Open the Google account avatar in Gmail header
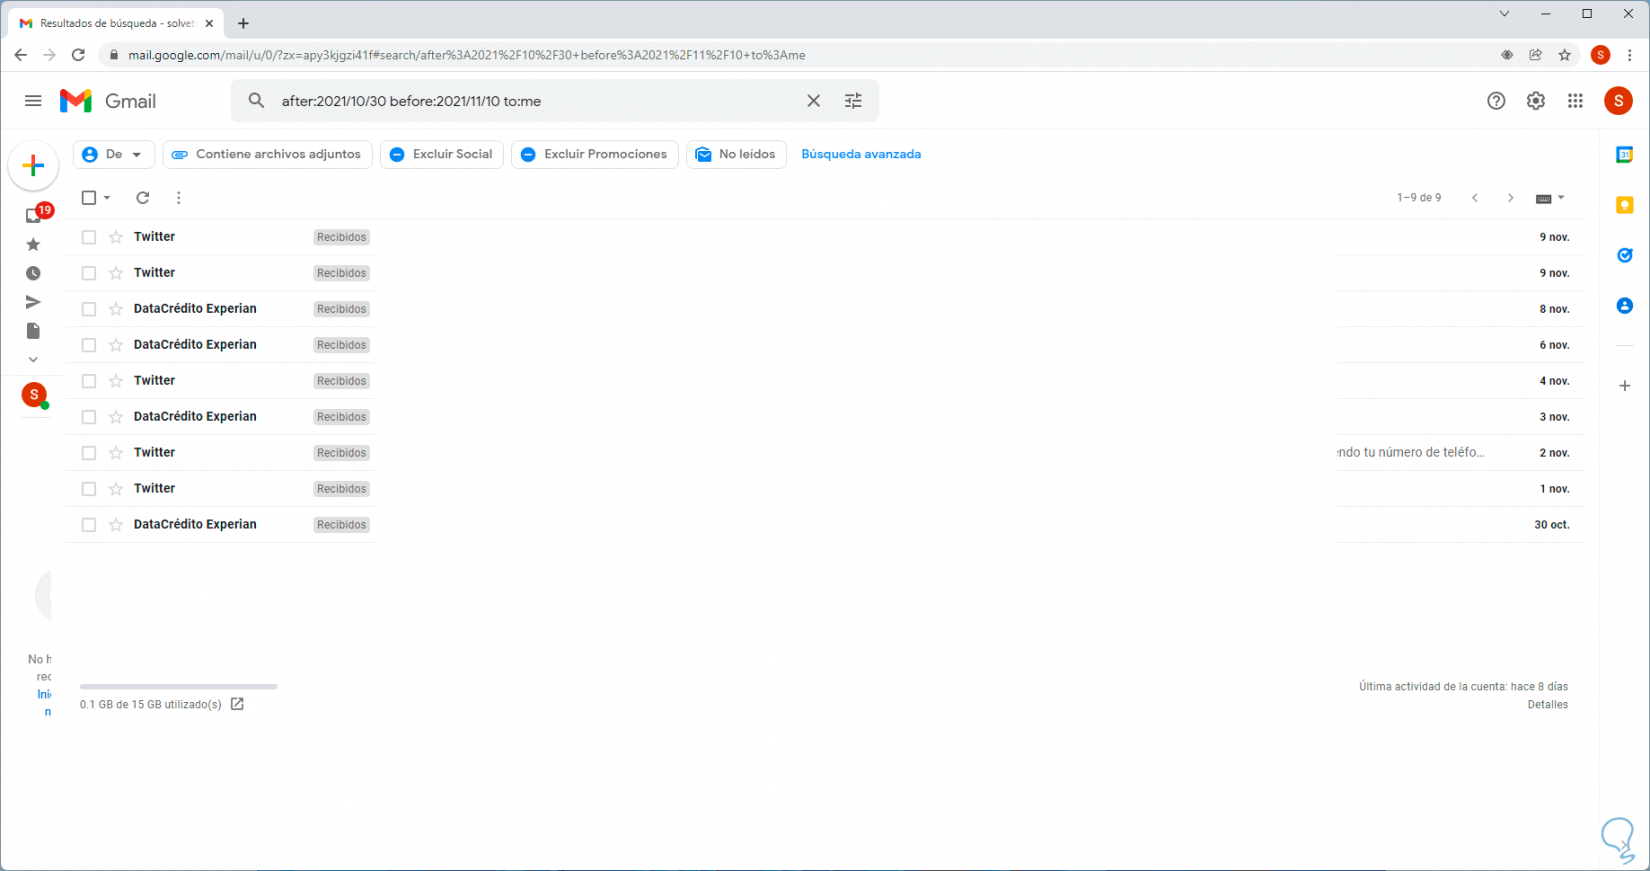 click(1618, 101)
